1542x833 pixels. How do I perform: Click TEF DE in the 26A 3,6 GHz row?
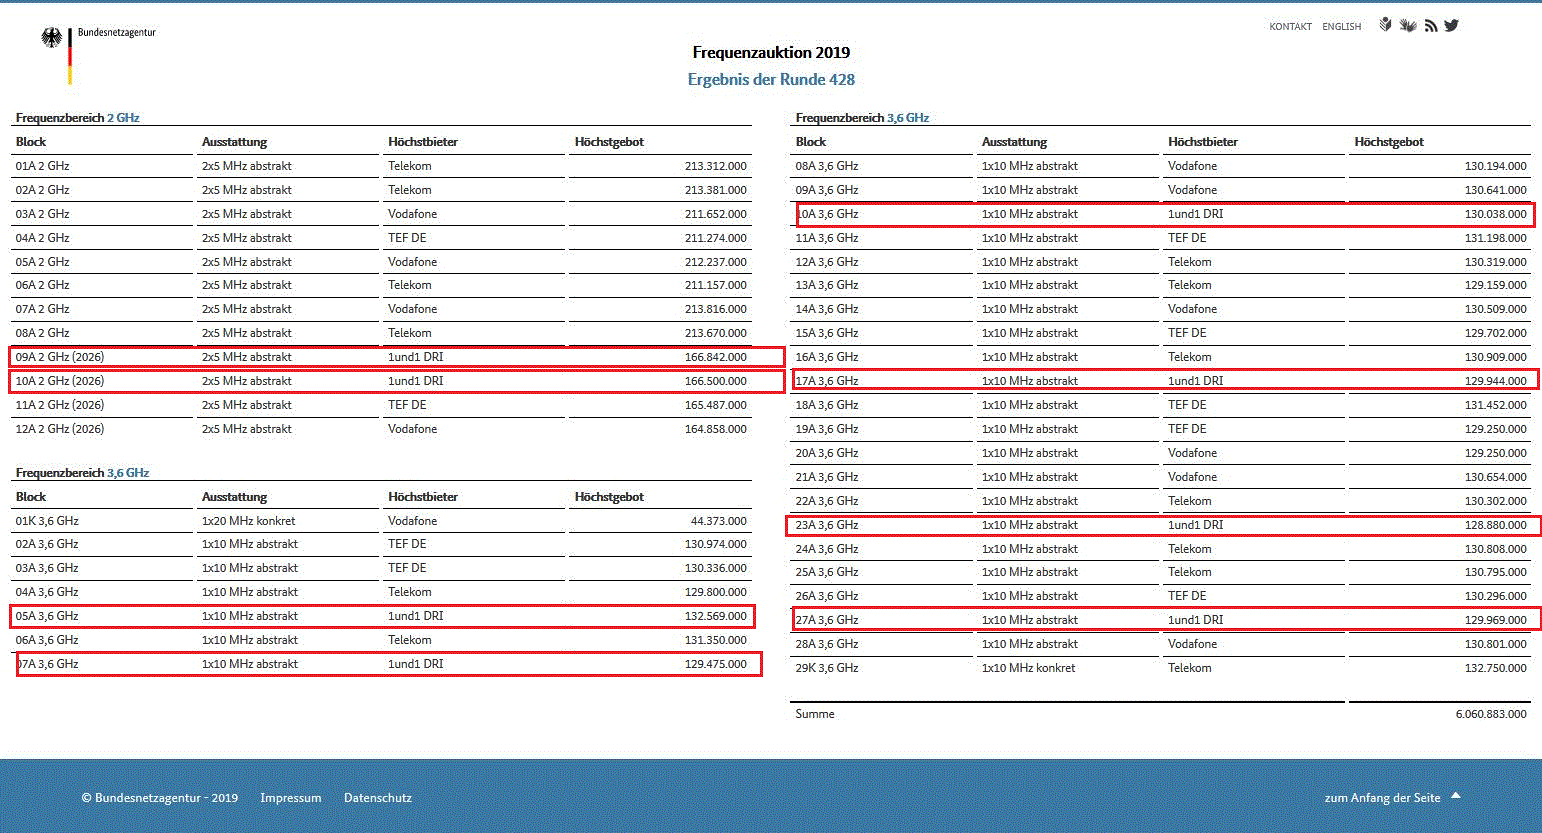pyautogui.click(x=1187, y=596)
